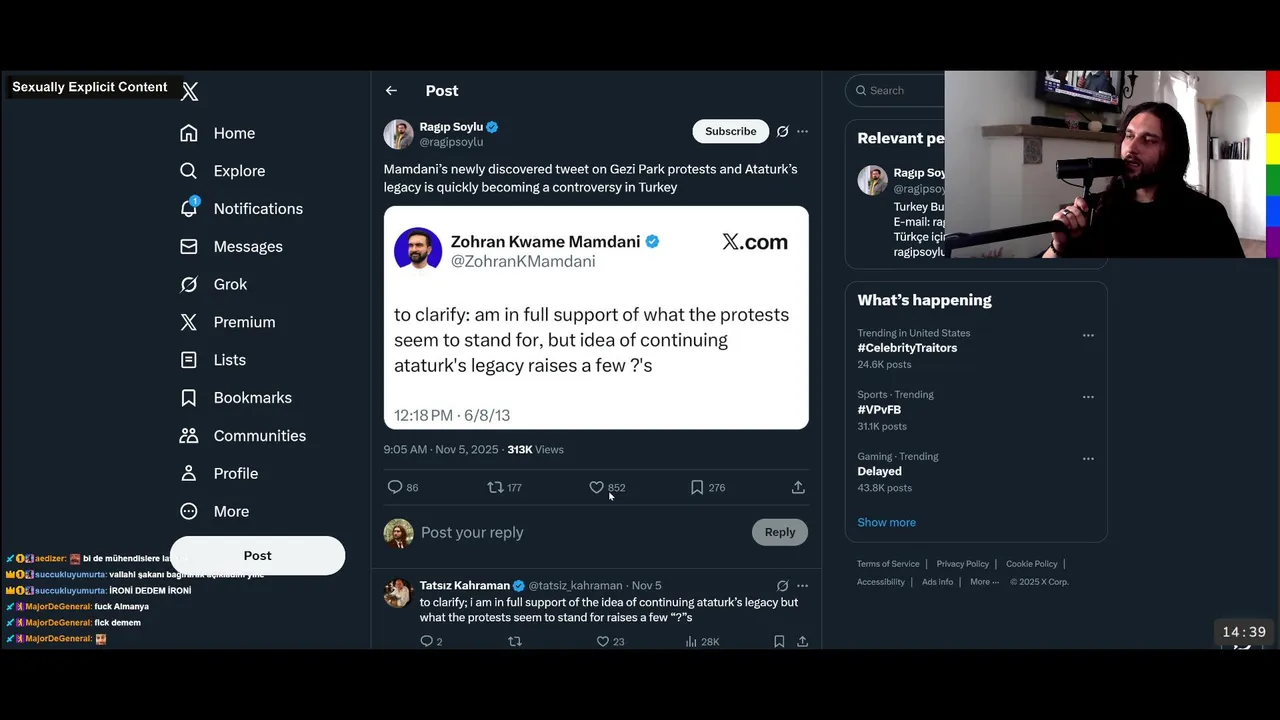Open the Notifications bell in sidebar

pos(189,208)
